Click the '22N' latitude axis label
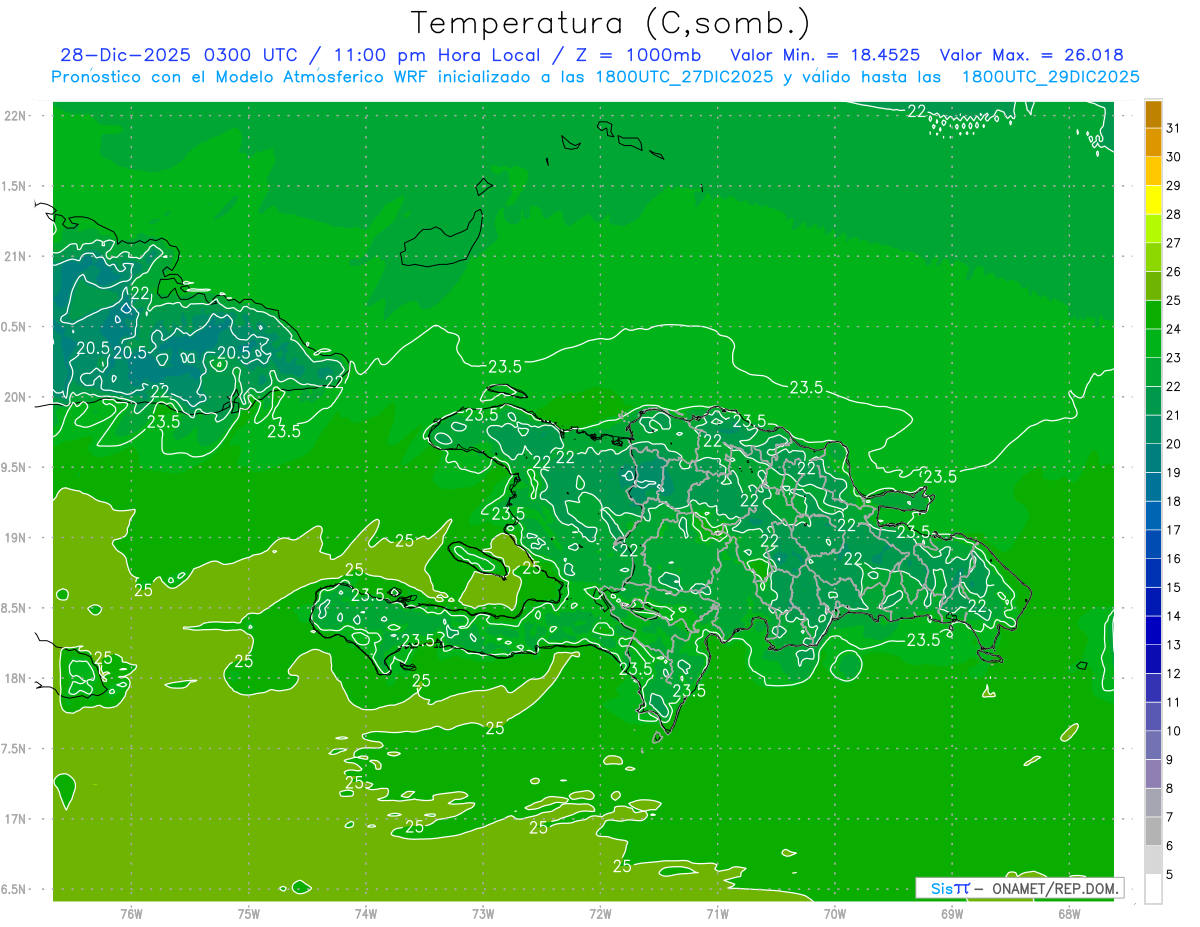 16,116
